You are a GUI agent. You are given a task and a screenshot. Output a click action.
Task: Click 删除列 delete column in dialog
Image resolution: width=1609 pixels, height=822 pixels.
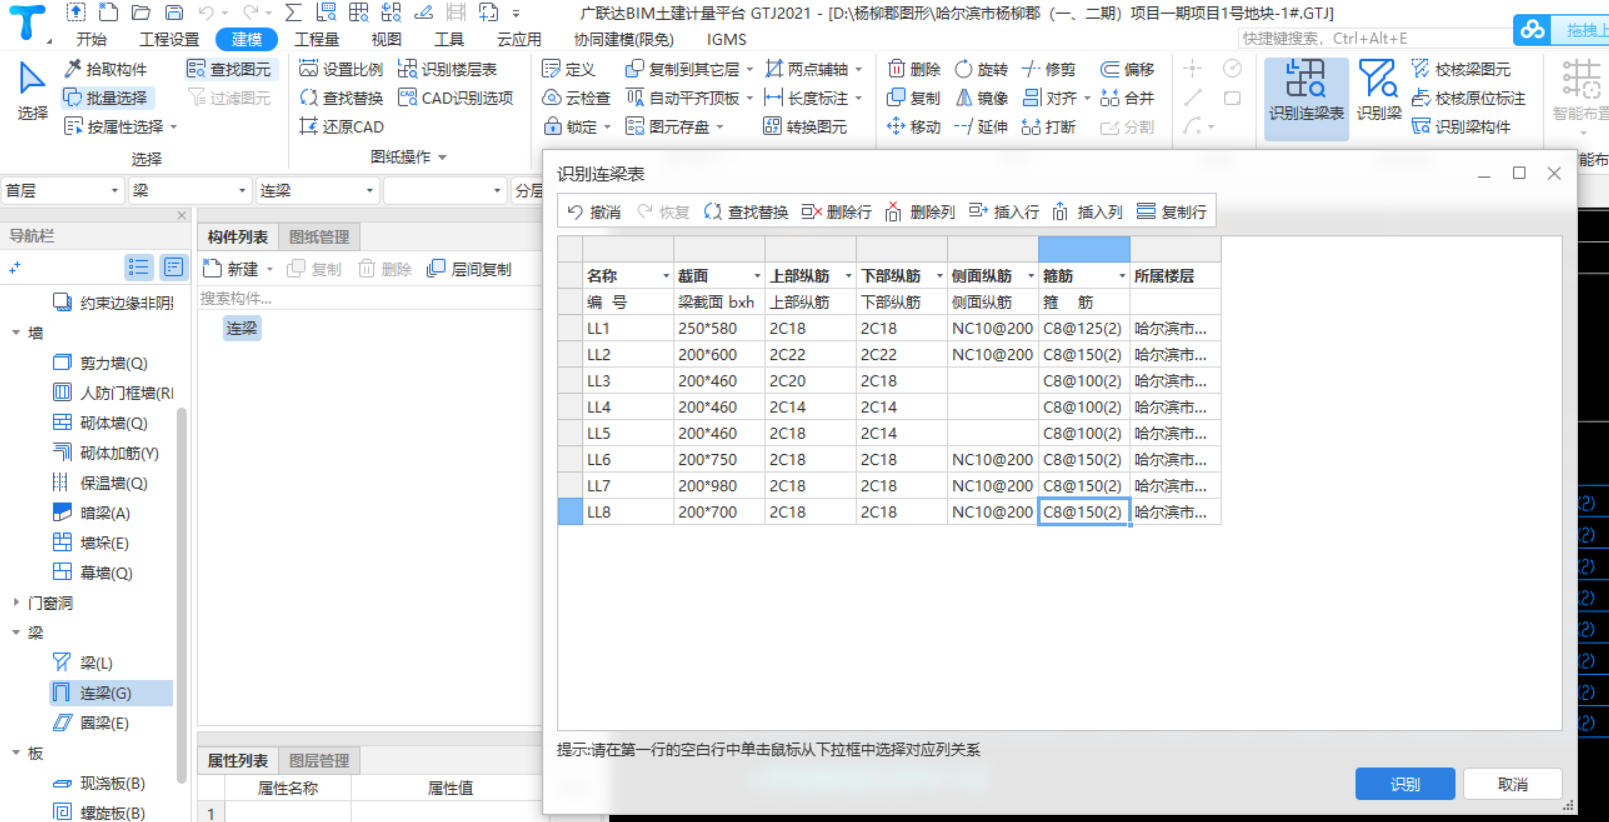[919, 212]
